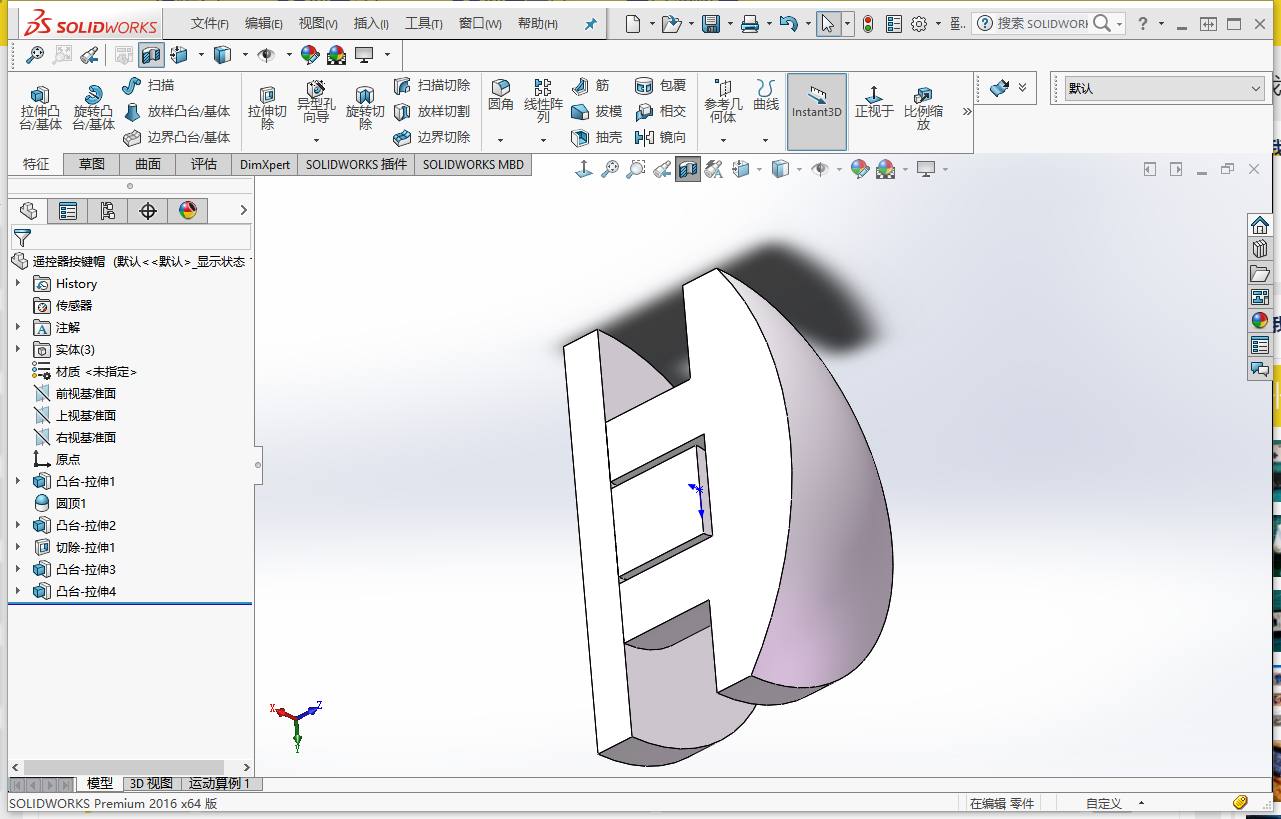
Task: Pin the SOLIDWORKS menu bar
Action: coord(590,24)
